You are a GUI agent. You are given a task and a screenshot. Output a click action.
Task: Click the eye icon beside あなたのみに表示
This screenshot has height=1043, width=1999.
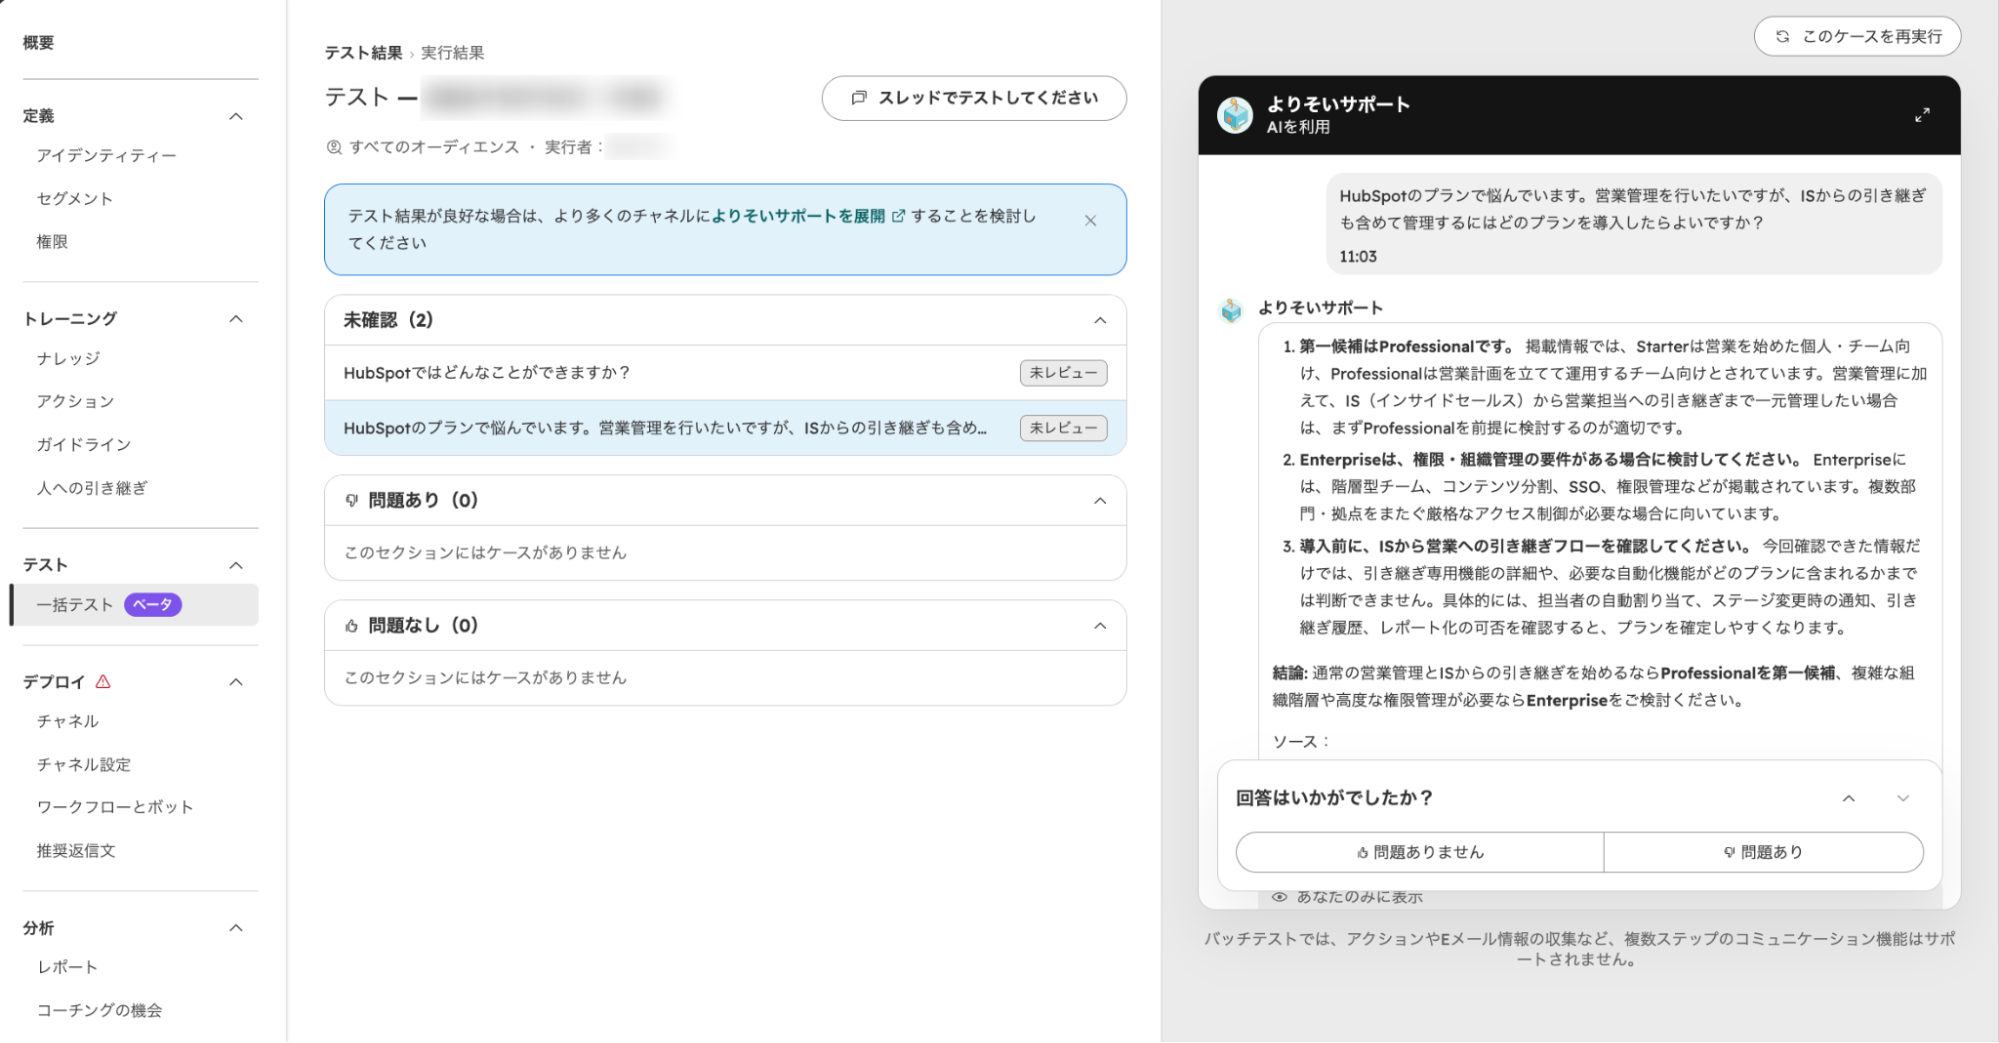(x=1279, y=897)
